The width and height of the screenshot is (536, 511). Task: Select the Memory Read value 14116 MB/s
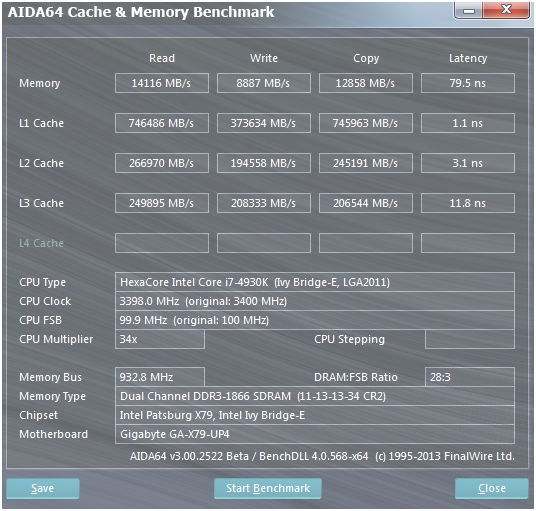point(162,83)
